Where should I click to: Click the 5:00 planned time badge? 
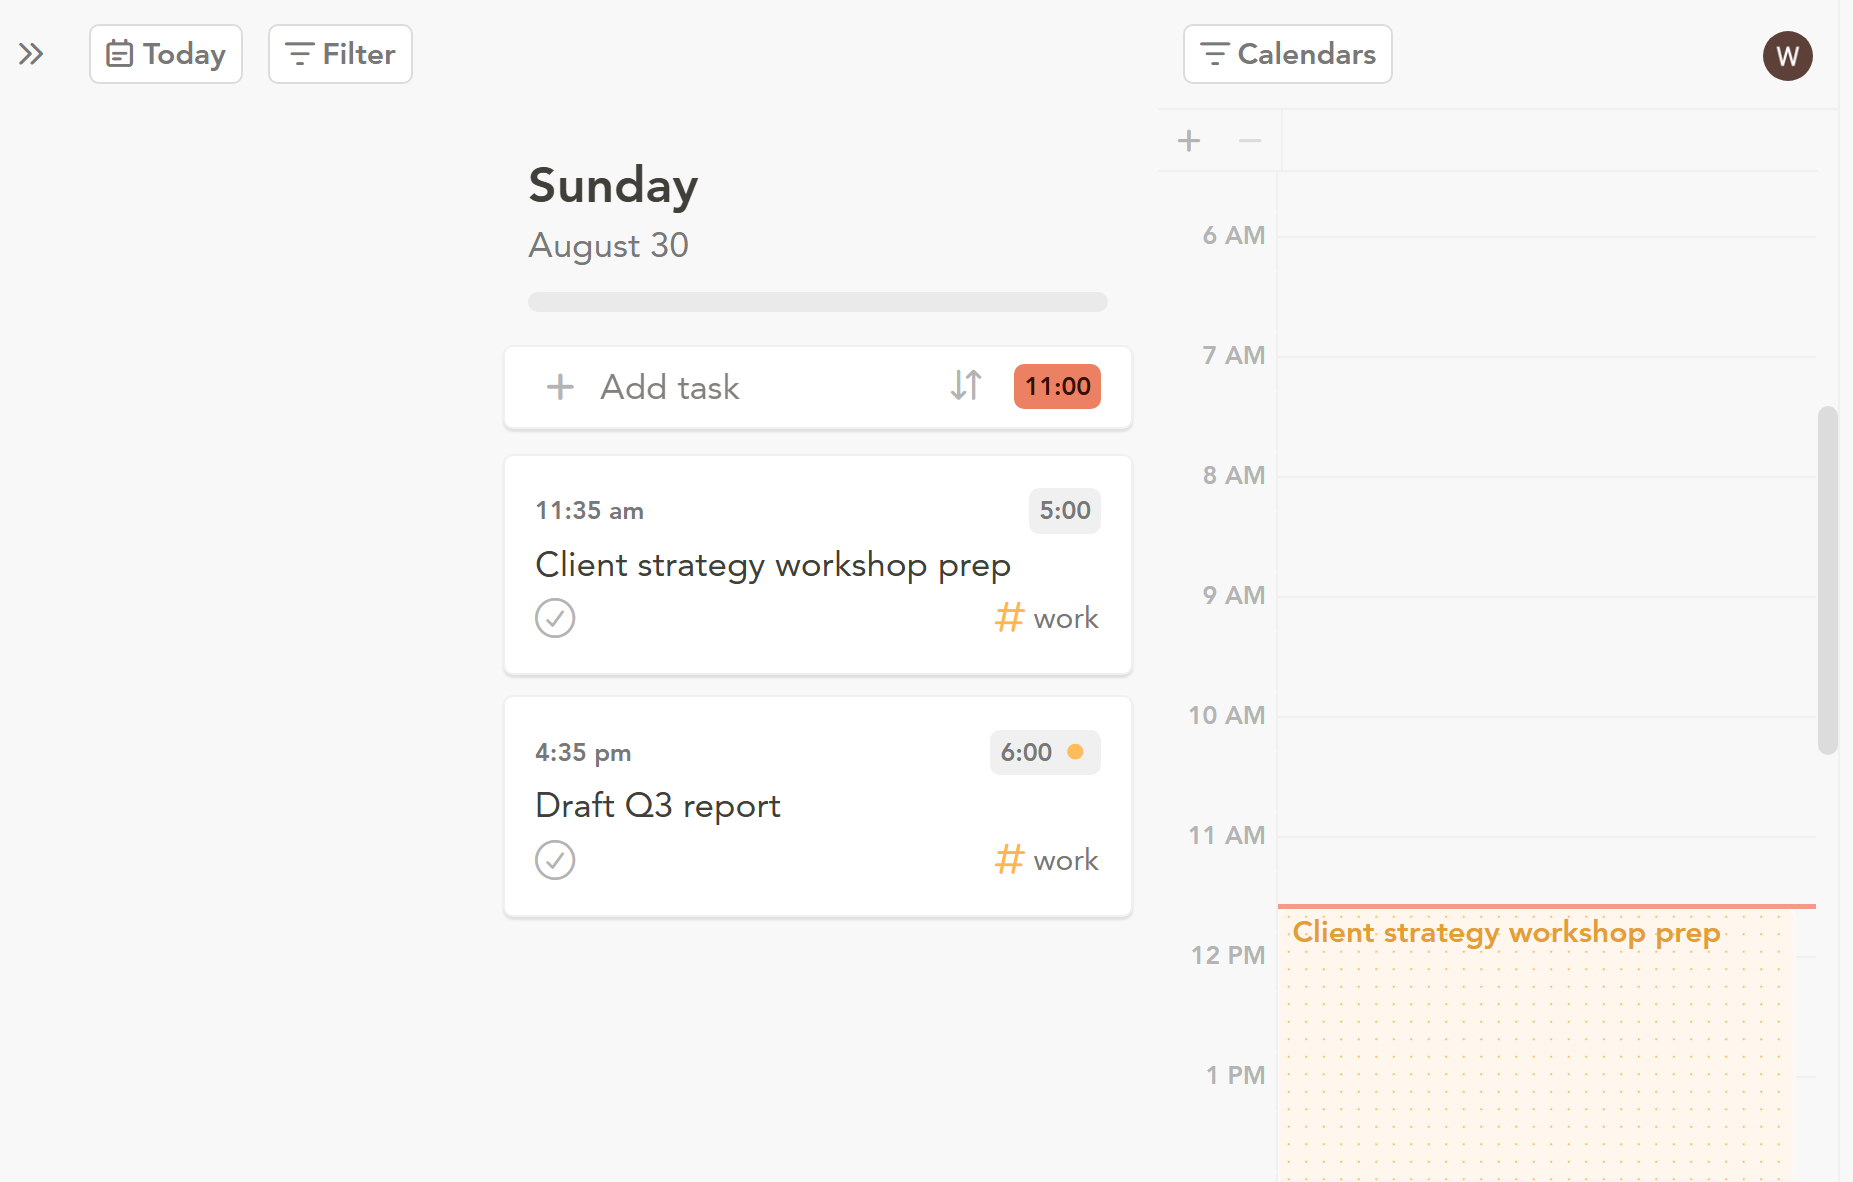[1065, 511]
